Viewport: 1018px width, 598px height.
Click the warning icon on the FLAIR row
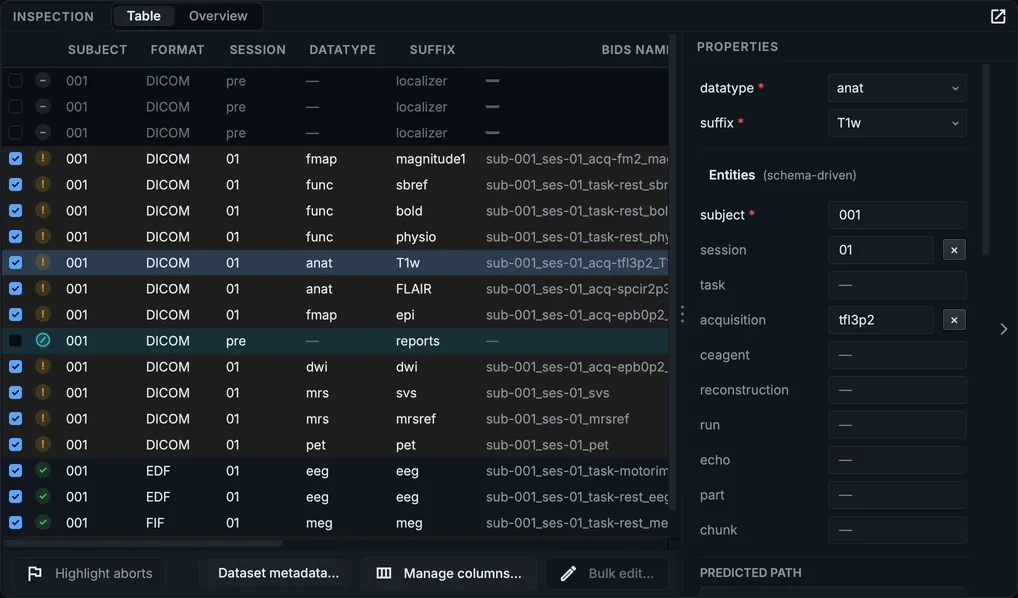(43, 288)
